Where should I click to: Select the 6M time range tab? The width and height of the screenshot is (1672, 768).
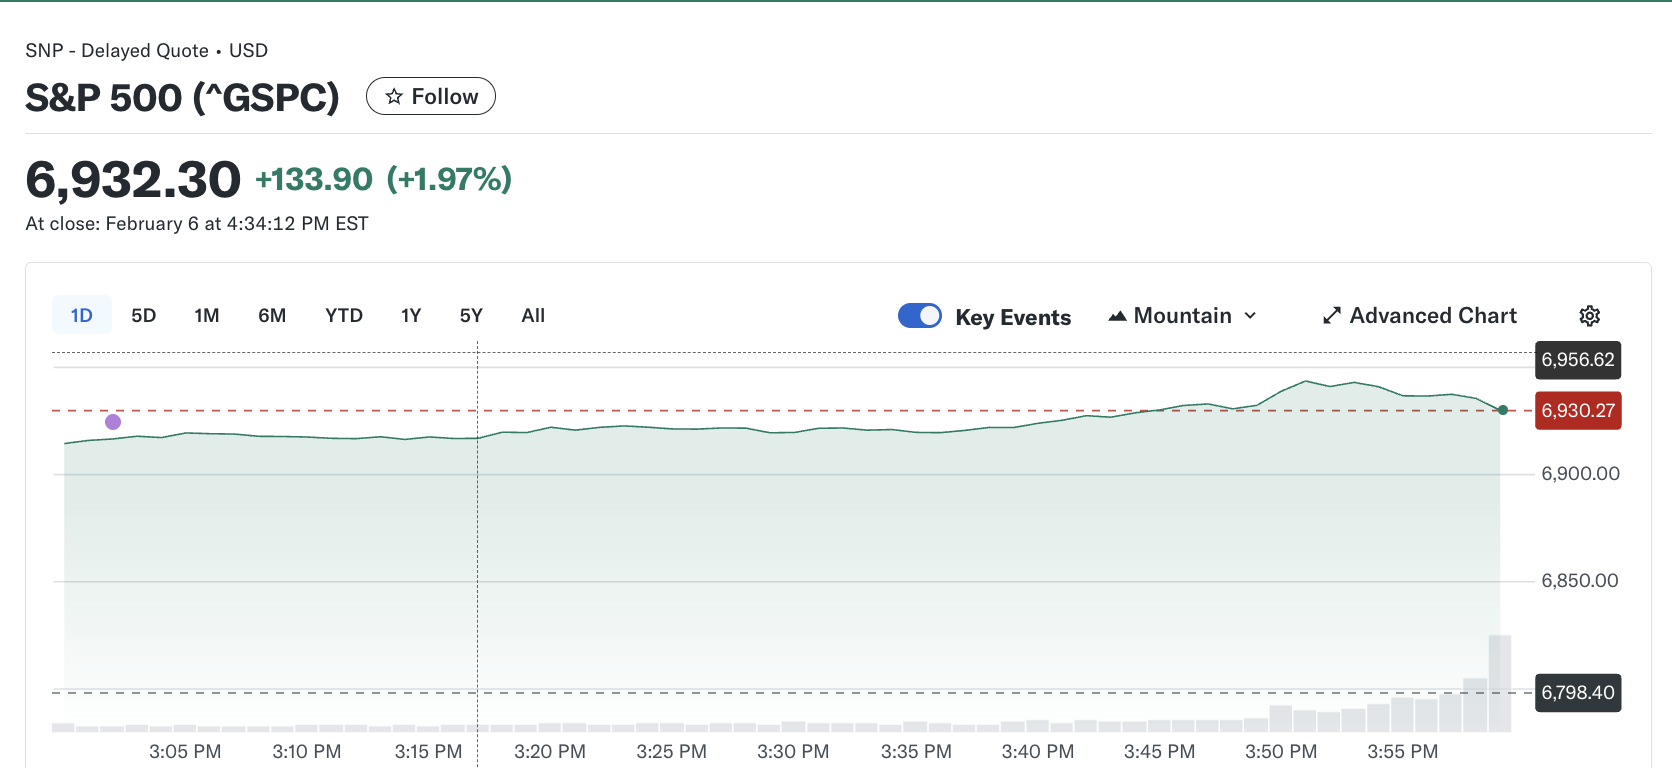[x=272, y=316]
